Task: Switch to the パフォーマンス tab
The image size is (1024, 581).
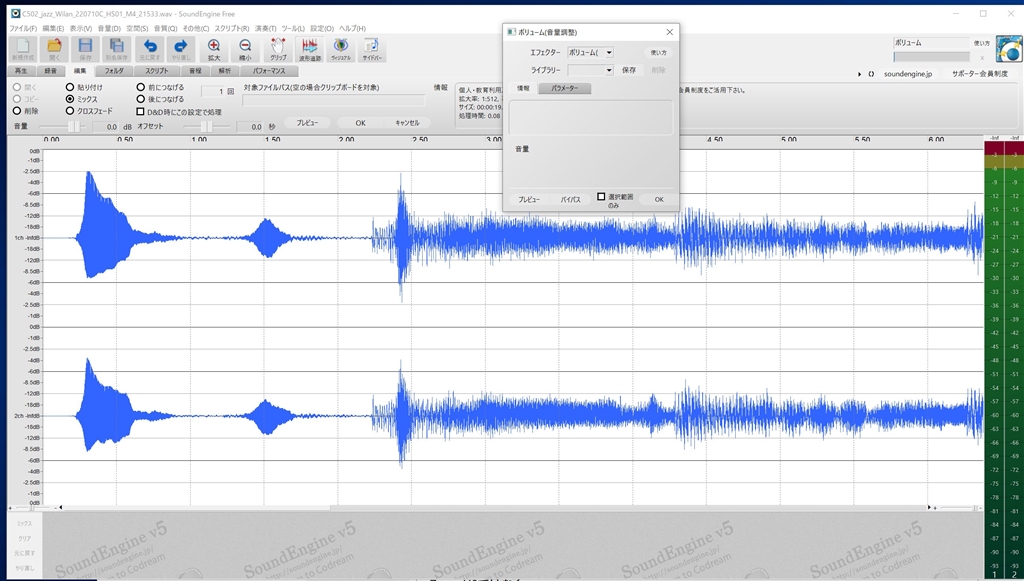Action: [x=269, y=71]
